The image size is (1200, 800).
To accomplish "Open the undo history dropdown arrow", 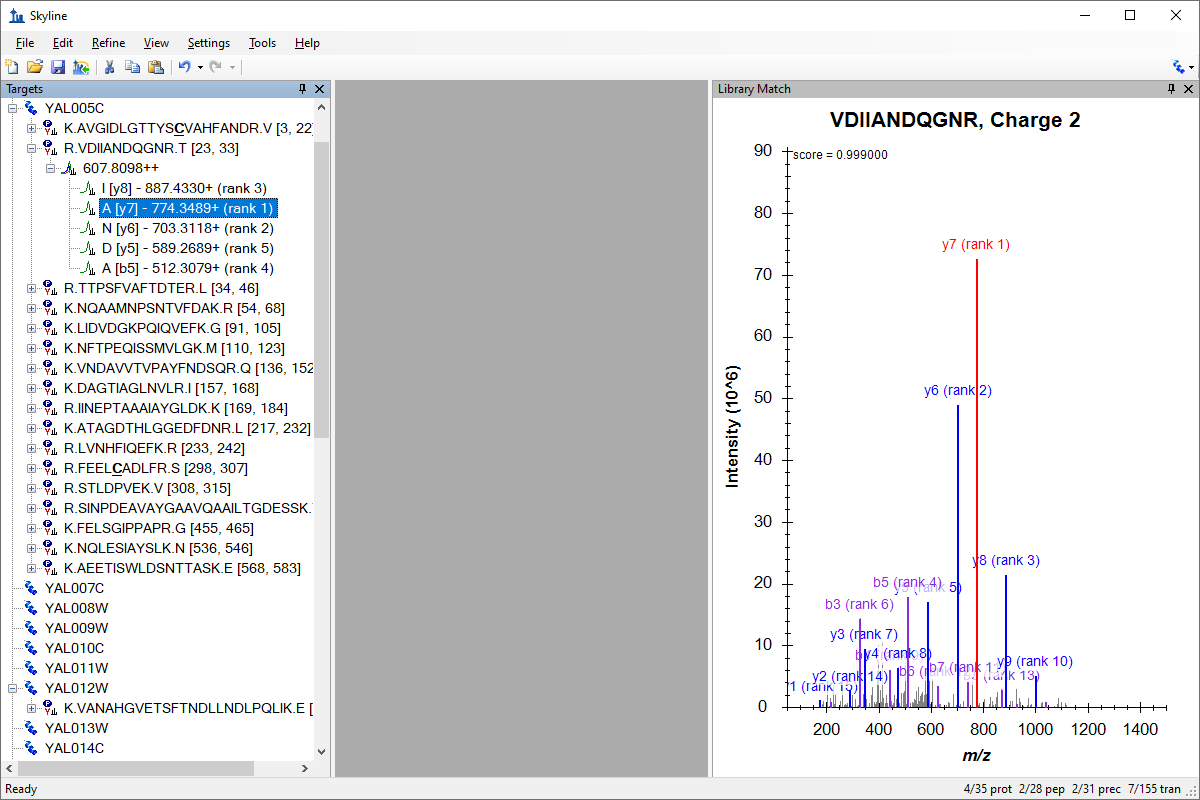I will point(200,67).
